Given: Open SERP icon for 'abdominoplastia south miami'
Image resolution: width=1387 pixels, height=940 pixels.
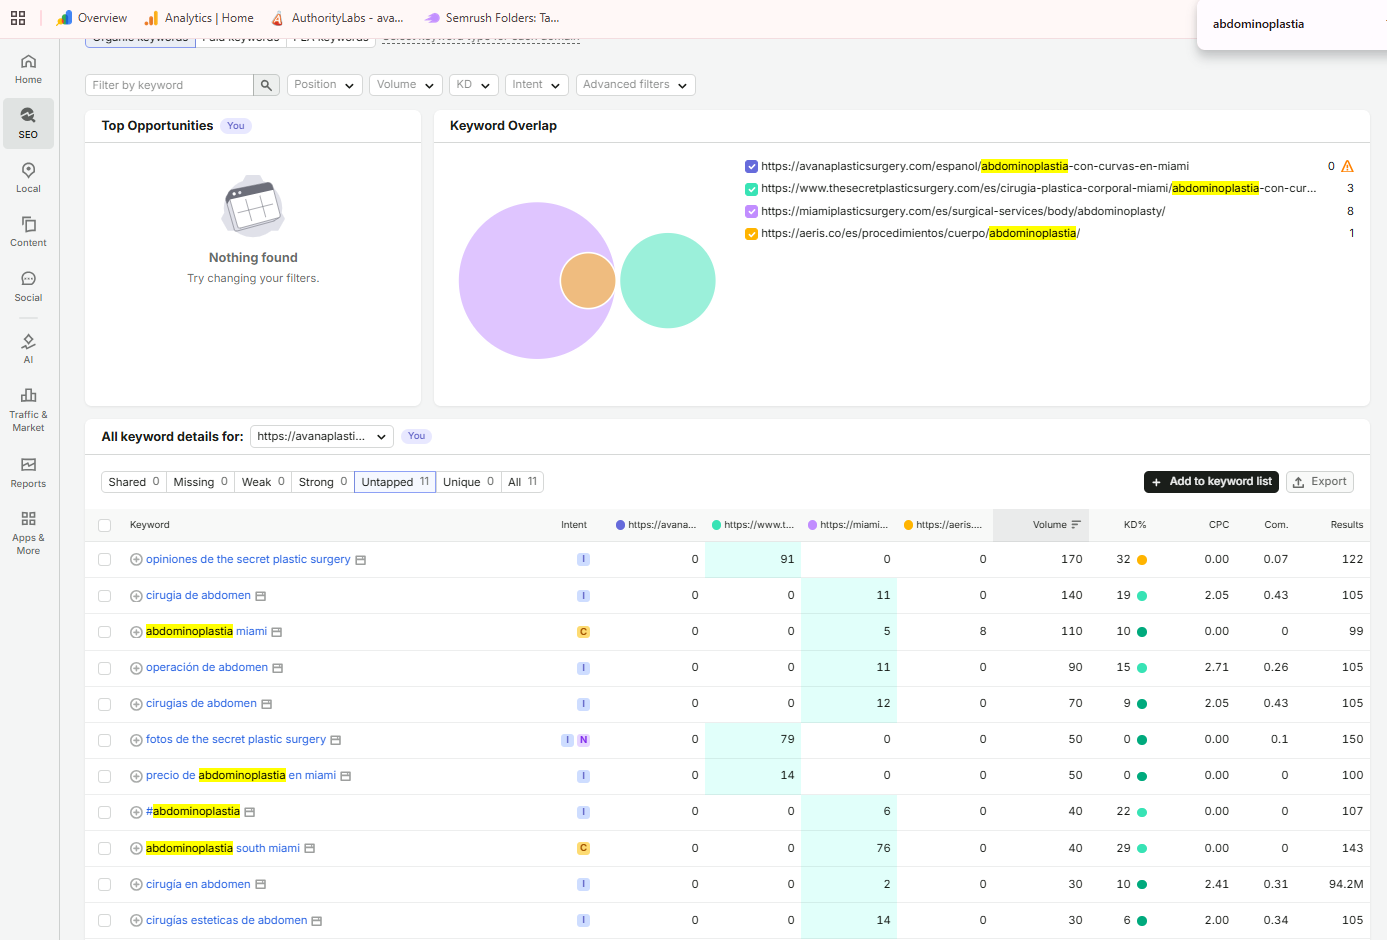Looking at the screenshot, I should pos(310,848).
